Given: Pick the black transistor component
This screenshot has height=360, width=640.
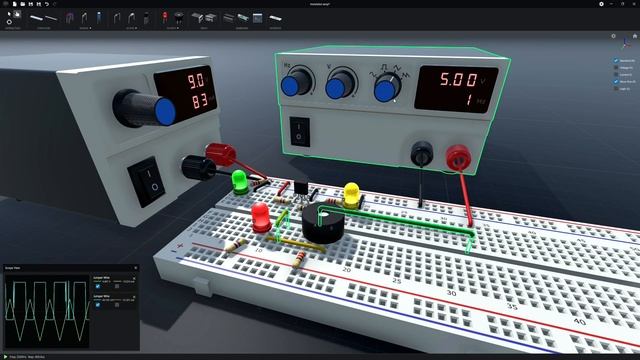Looking at the screenshot, I should tap(147, 18).
